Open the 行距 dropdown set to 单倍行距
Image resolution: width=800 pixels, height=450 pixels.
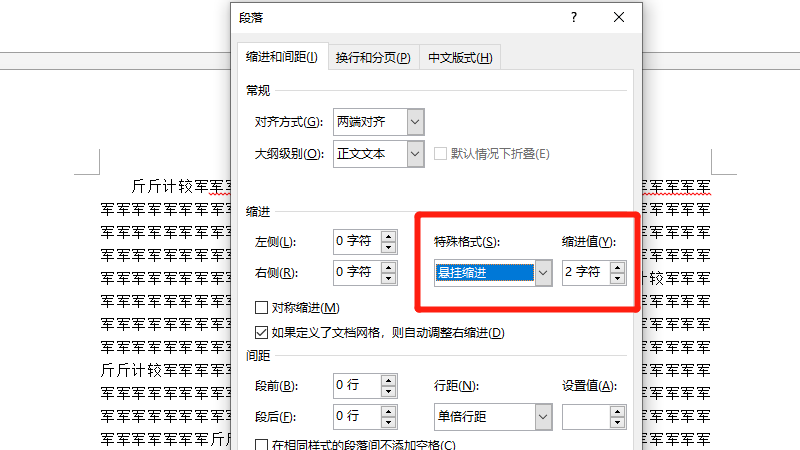[543, 416]
